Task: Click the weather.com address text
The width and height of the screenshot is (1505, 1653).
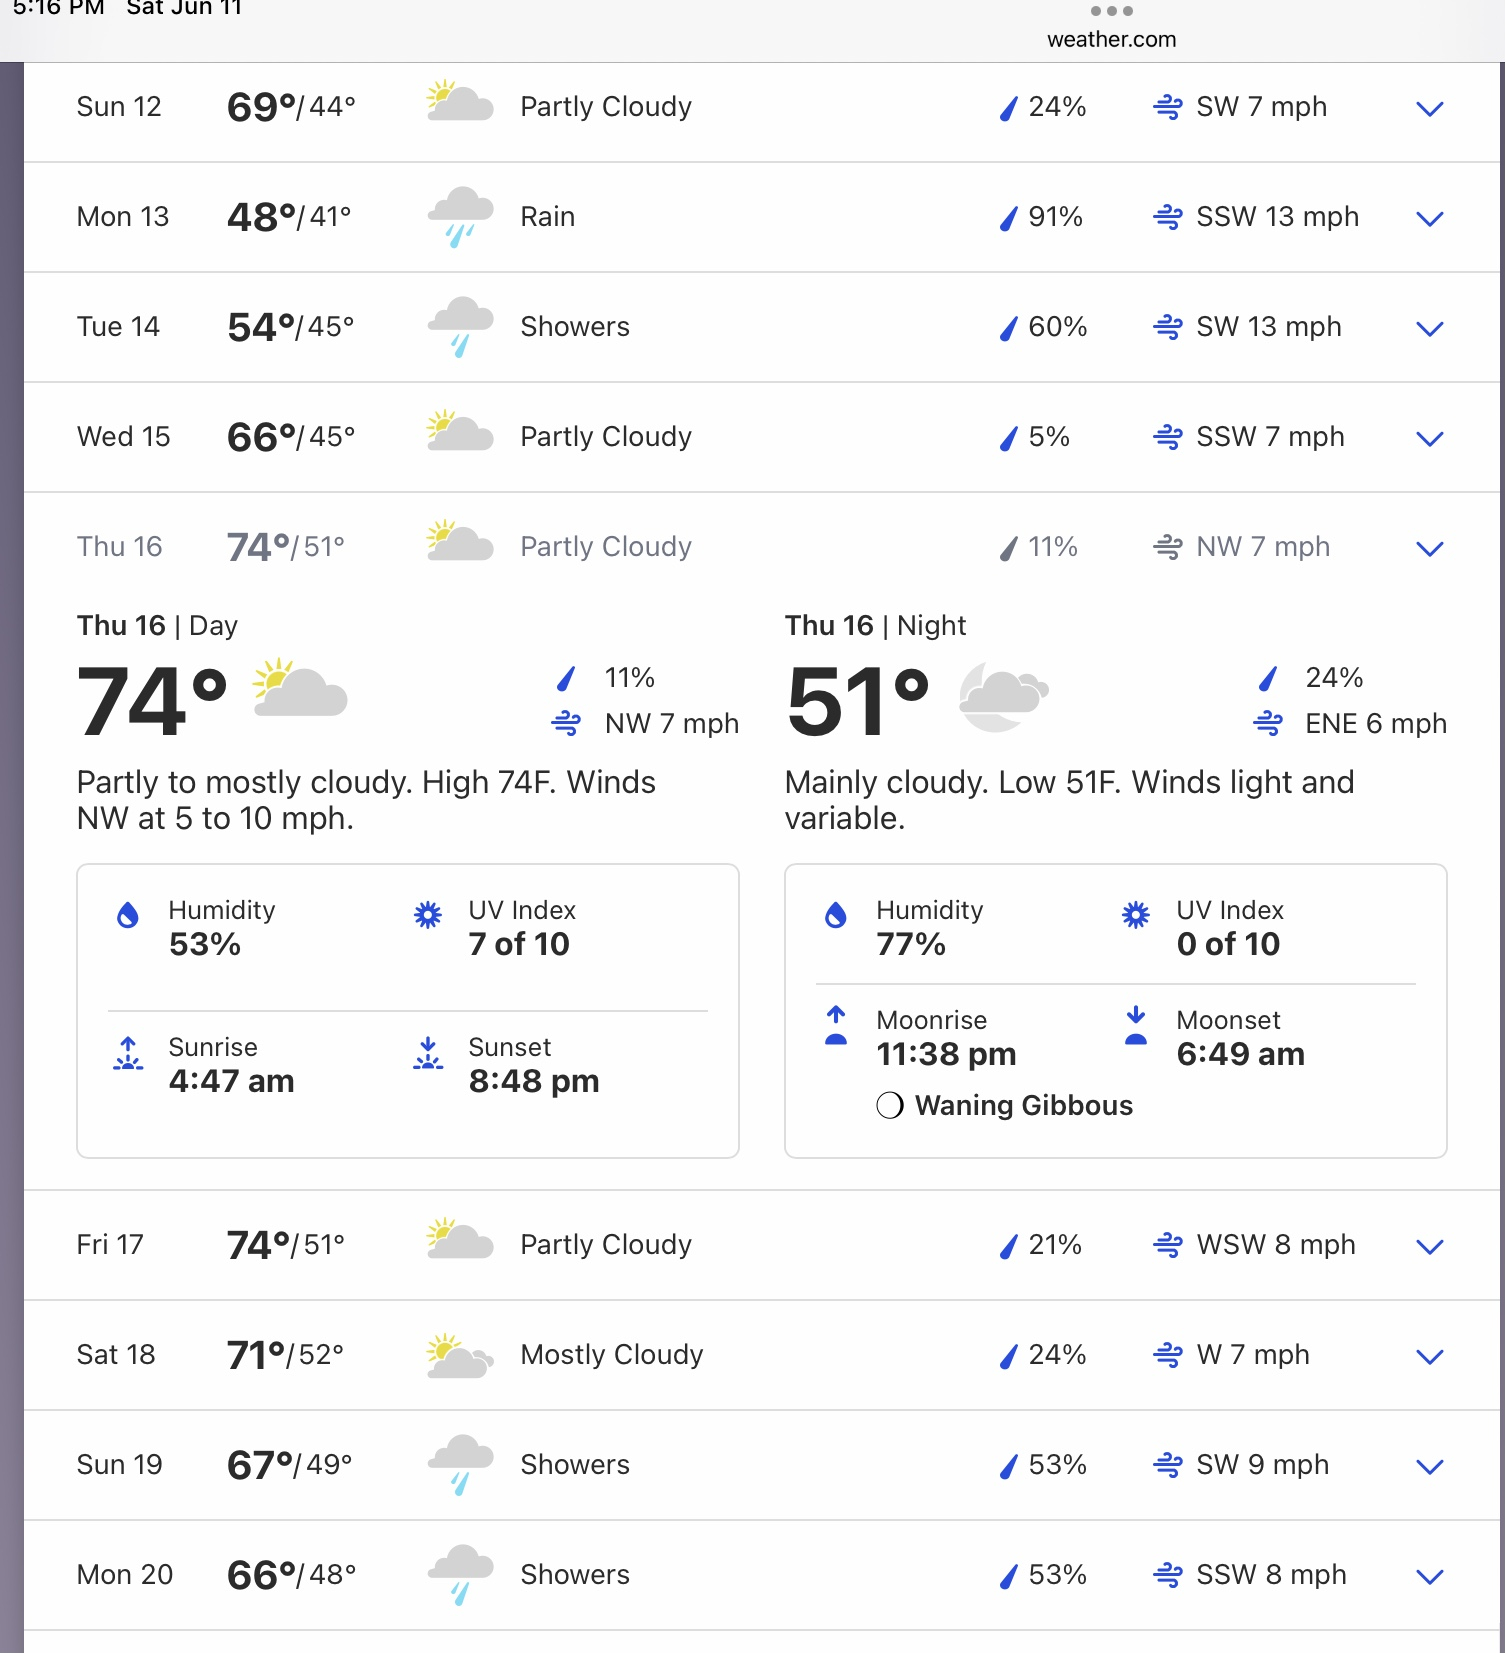Action: click(x=1111, y=40)
